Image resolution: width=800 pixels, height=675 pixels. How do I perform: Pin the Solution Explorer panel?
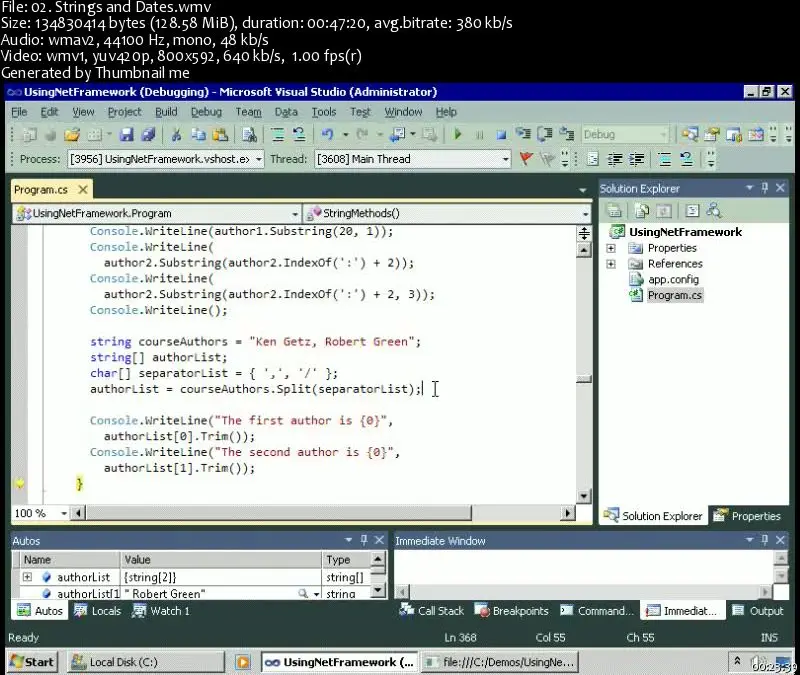point(764,188)
